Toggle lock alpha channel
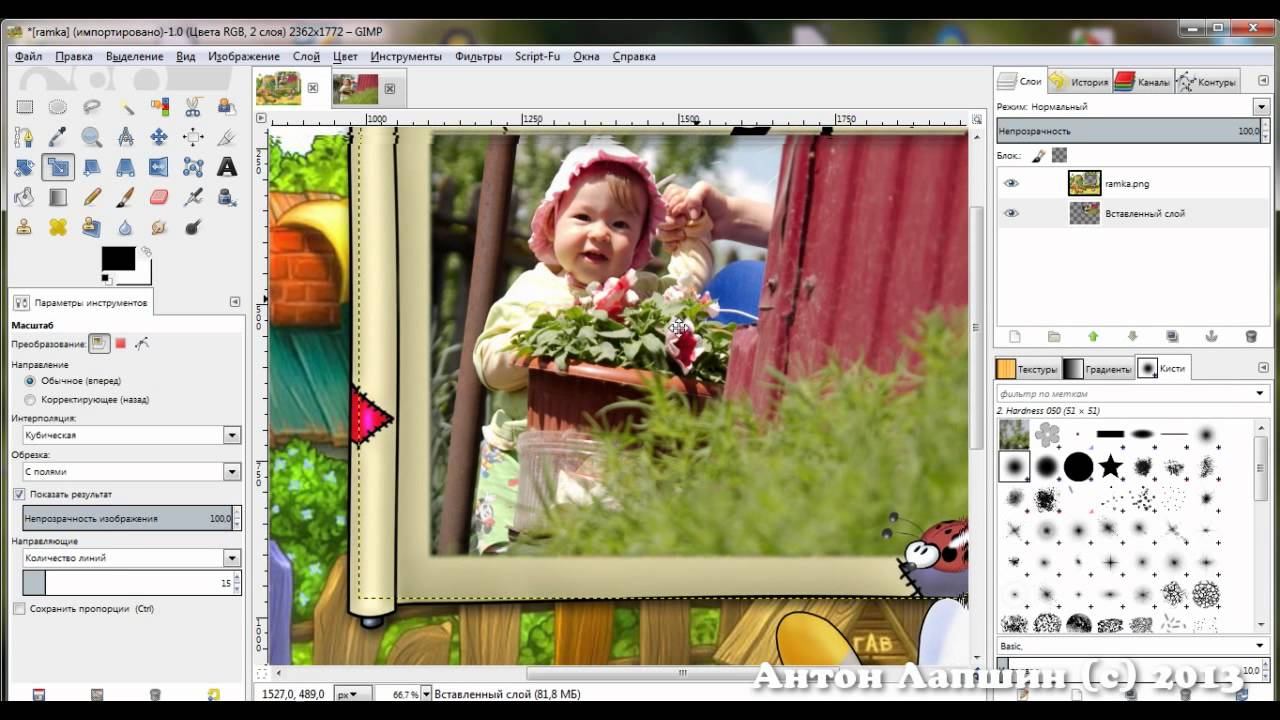Screen dimensions: 1280x720 [x=1059, y=155]
